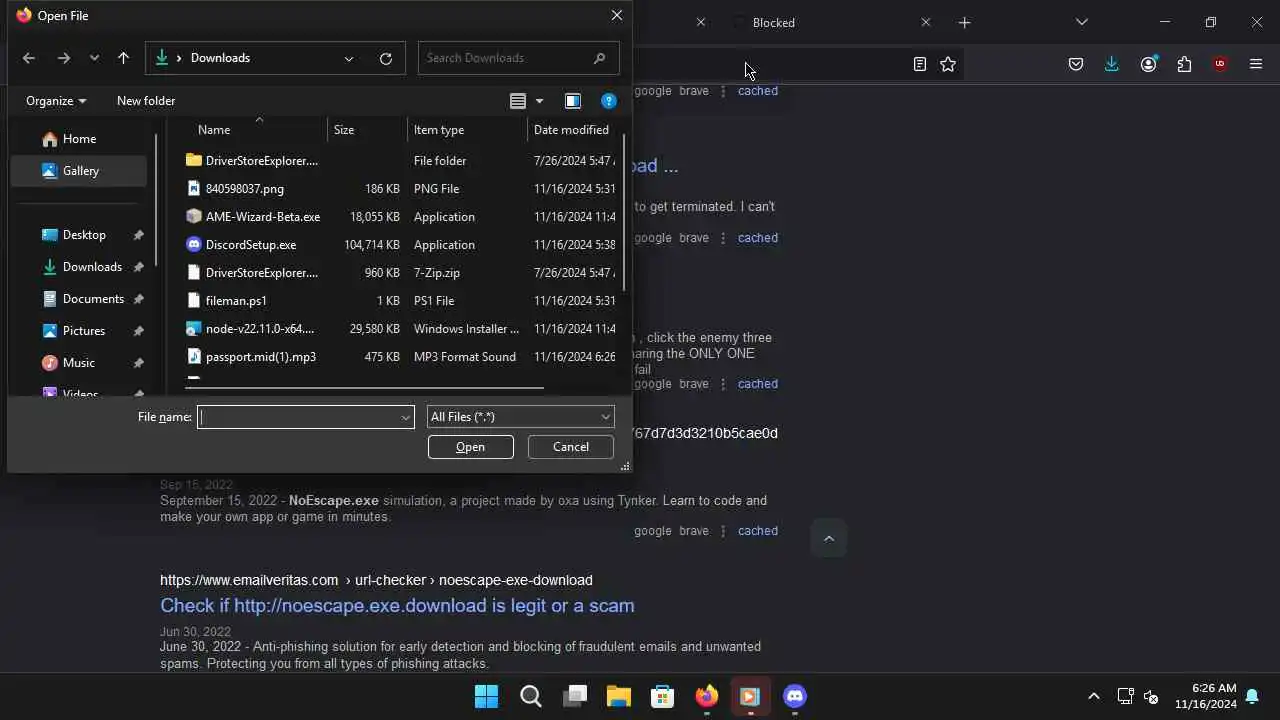Select Gallery in navigation pane
Image resolution: width=1280 pixels, height=720 pixels.
coord(78,171)
